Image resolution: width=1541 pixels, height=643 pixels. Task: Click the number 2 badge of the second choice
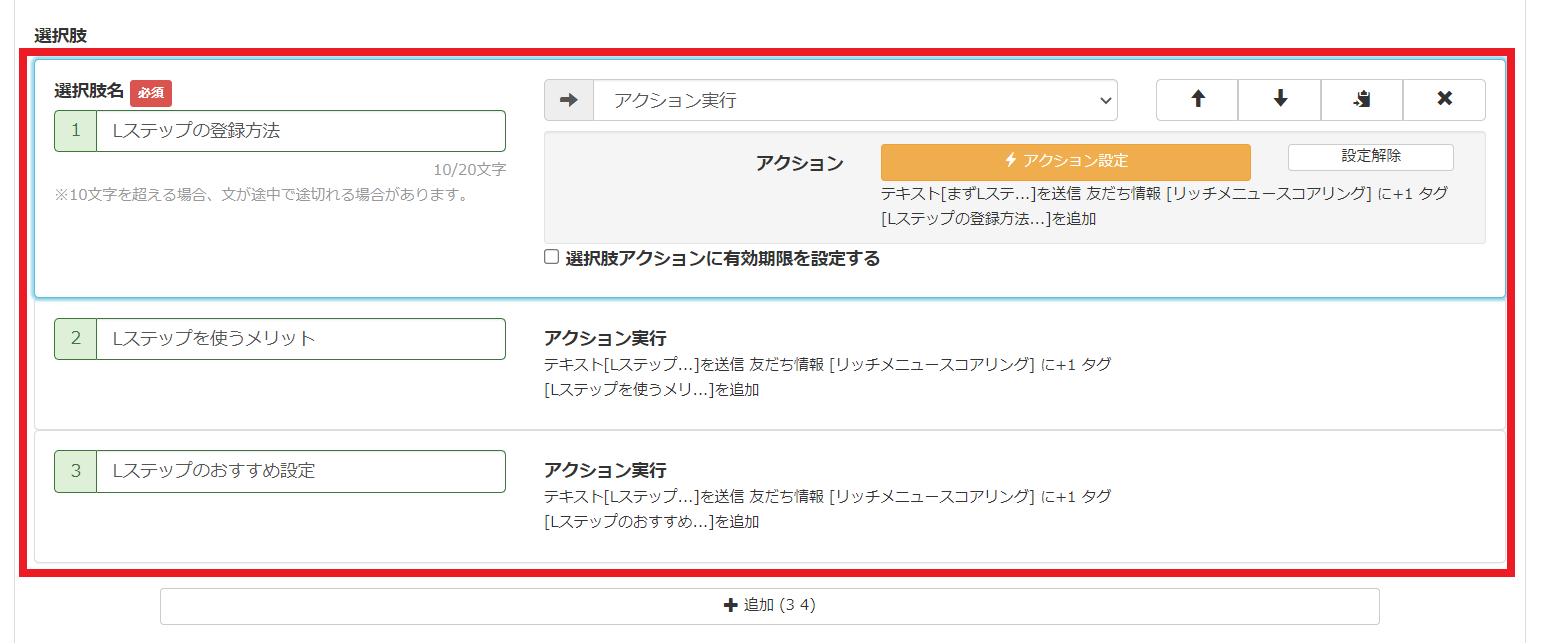coord(76,339)
